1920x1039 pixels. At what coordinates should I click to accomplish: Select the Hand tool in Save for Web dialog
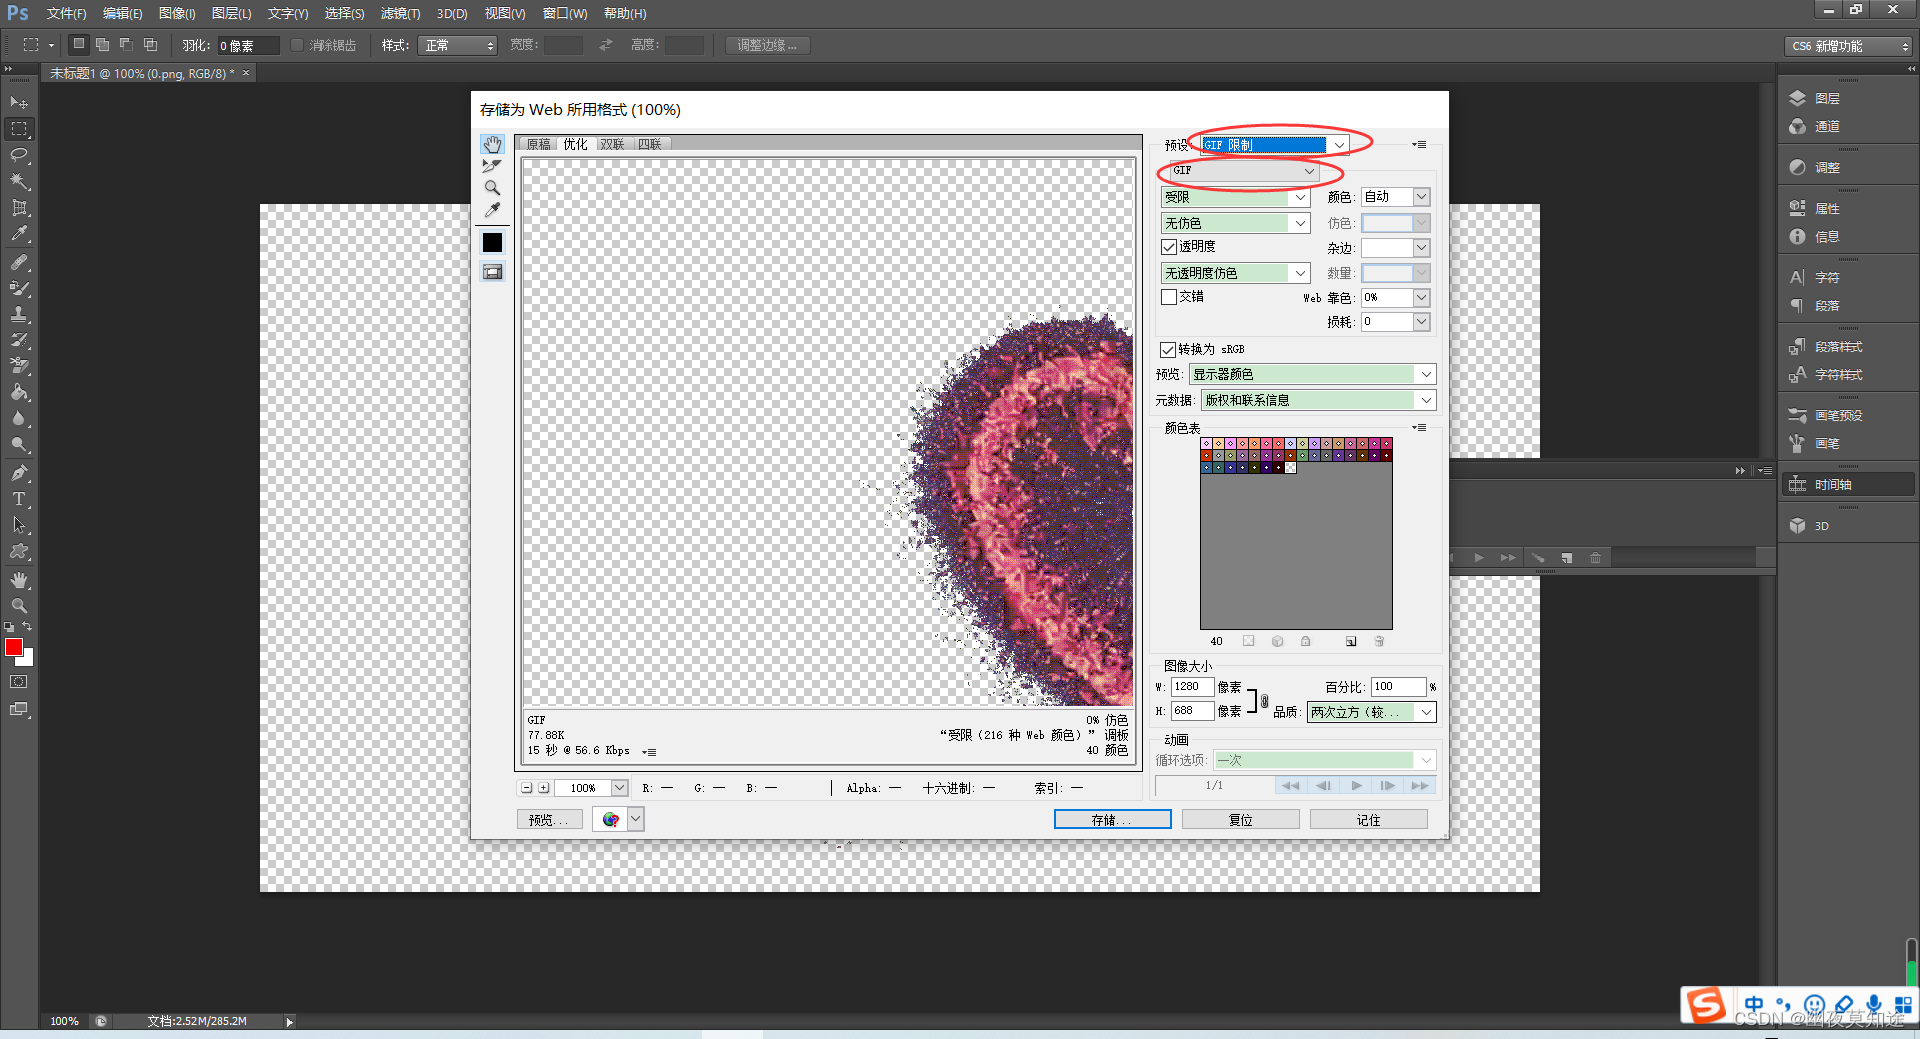pos(492,145)
